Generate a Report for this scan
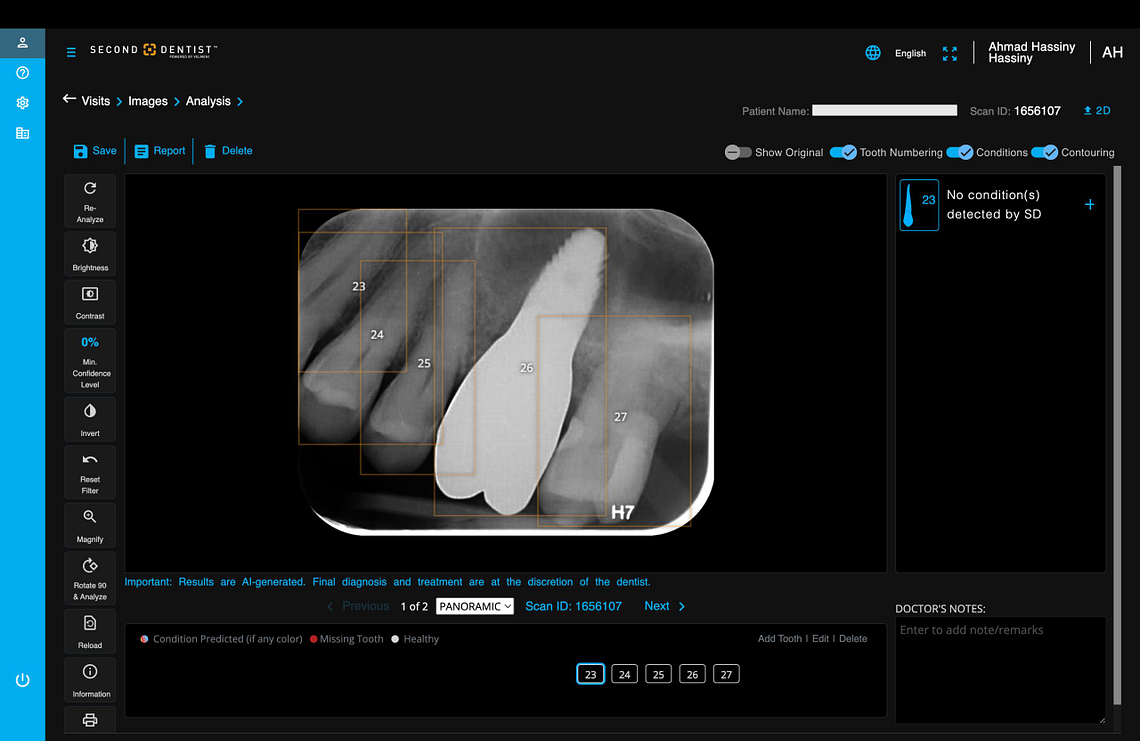This screenshot has height=741, width=1140. coord(159,150)
